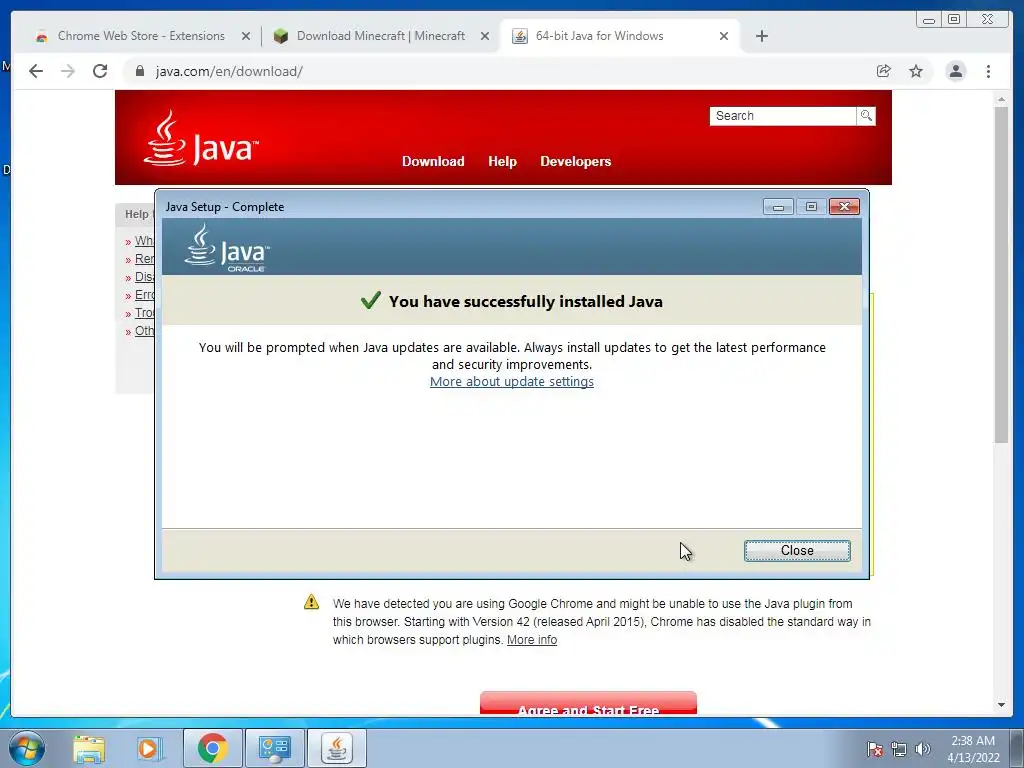Viewport: 1024px width, 768px height.
Task: Open More info link about Chrome plugins
Action: 532,640
